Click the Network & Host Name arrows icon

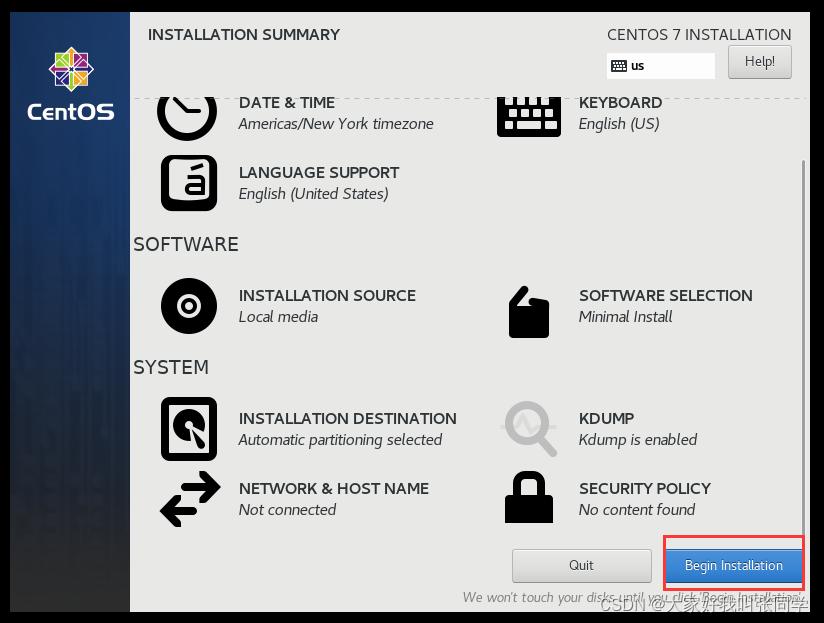tap(190, 499)
